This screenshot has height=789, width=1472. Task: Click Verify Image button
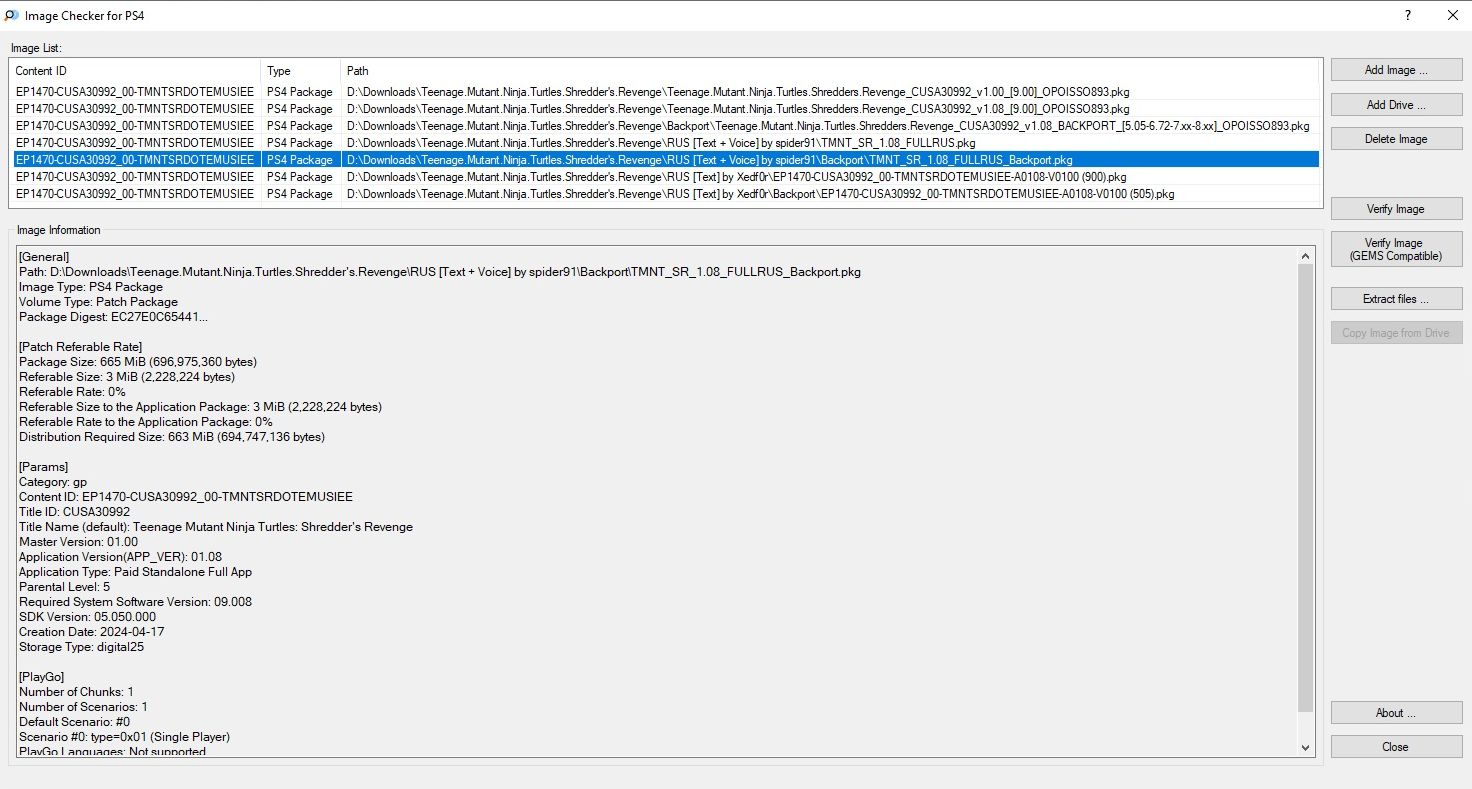1396,209
